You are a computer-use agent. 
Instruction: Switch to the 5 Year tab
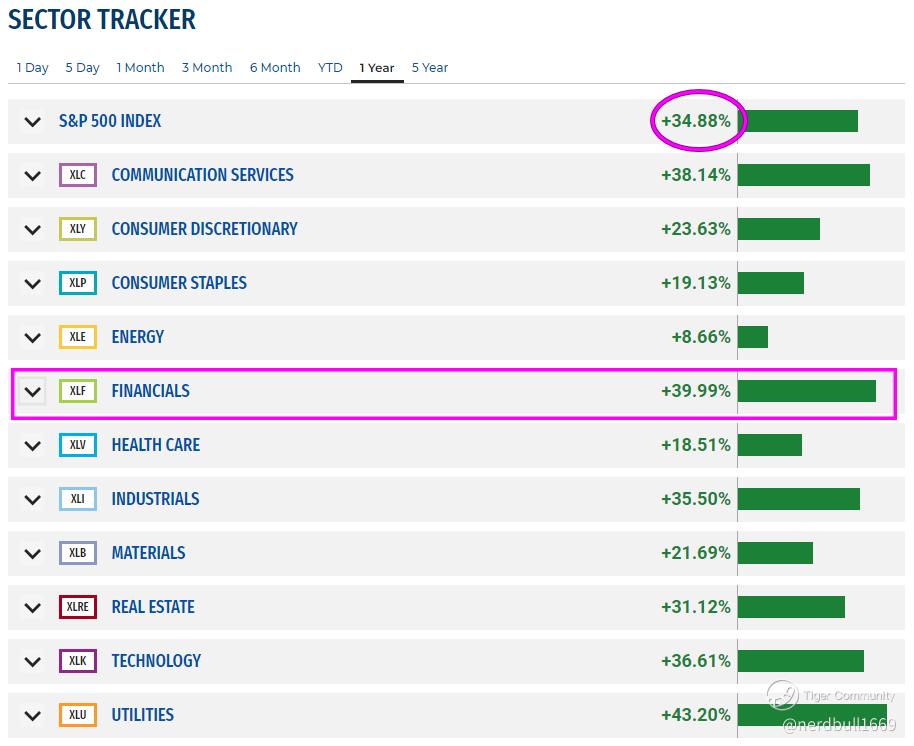[x=430, y=68]
